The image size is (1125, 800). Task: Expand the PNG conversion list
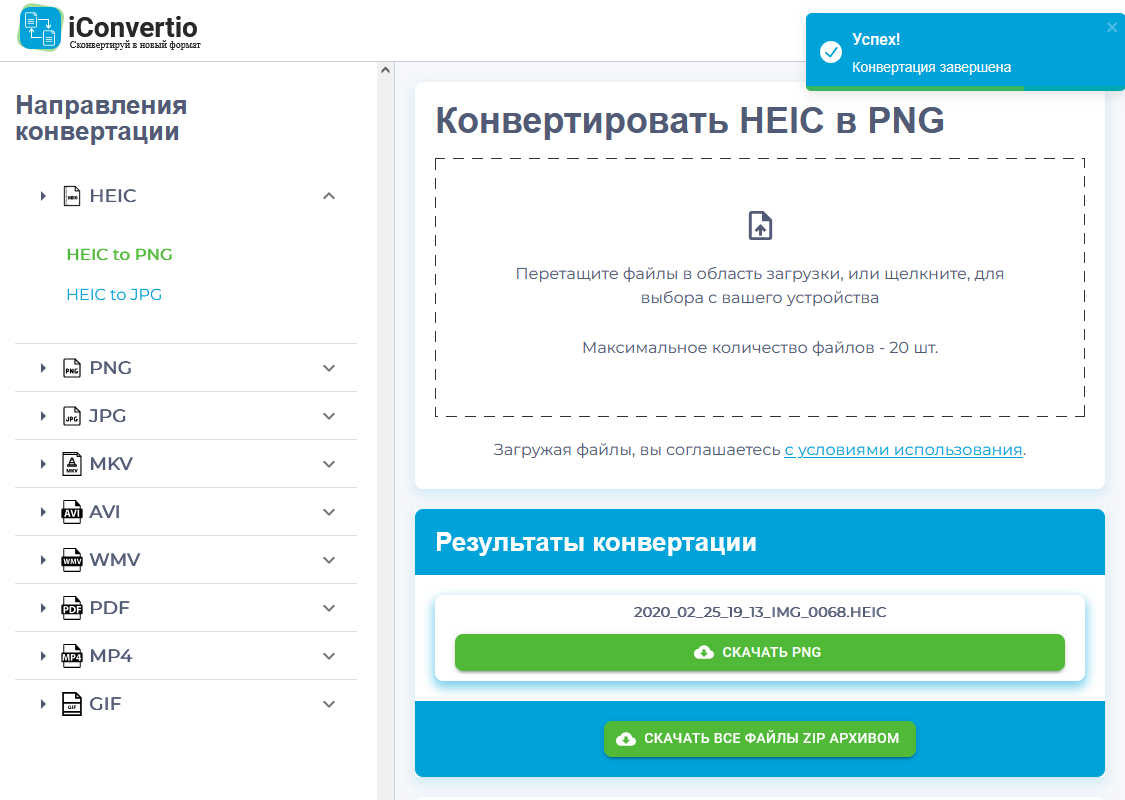tap(328, 367)
